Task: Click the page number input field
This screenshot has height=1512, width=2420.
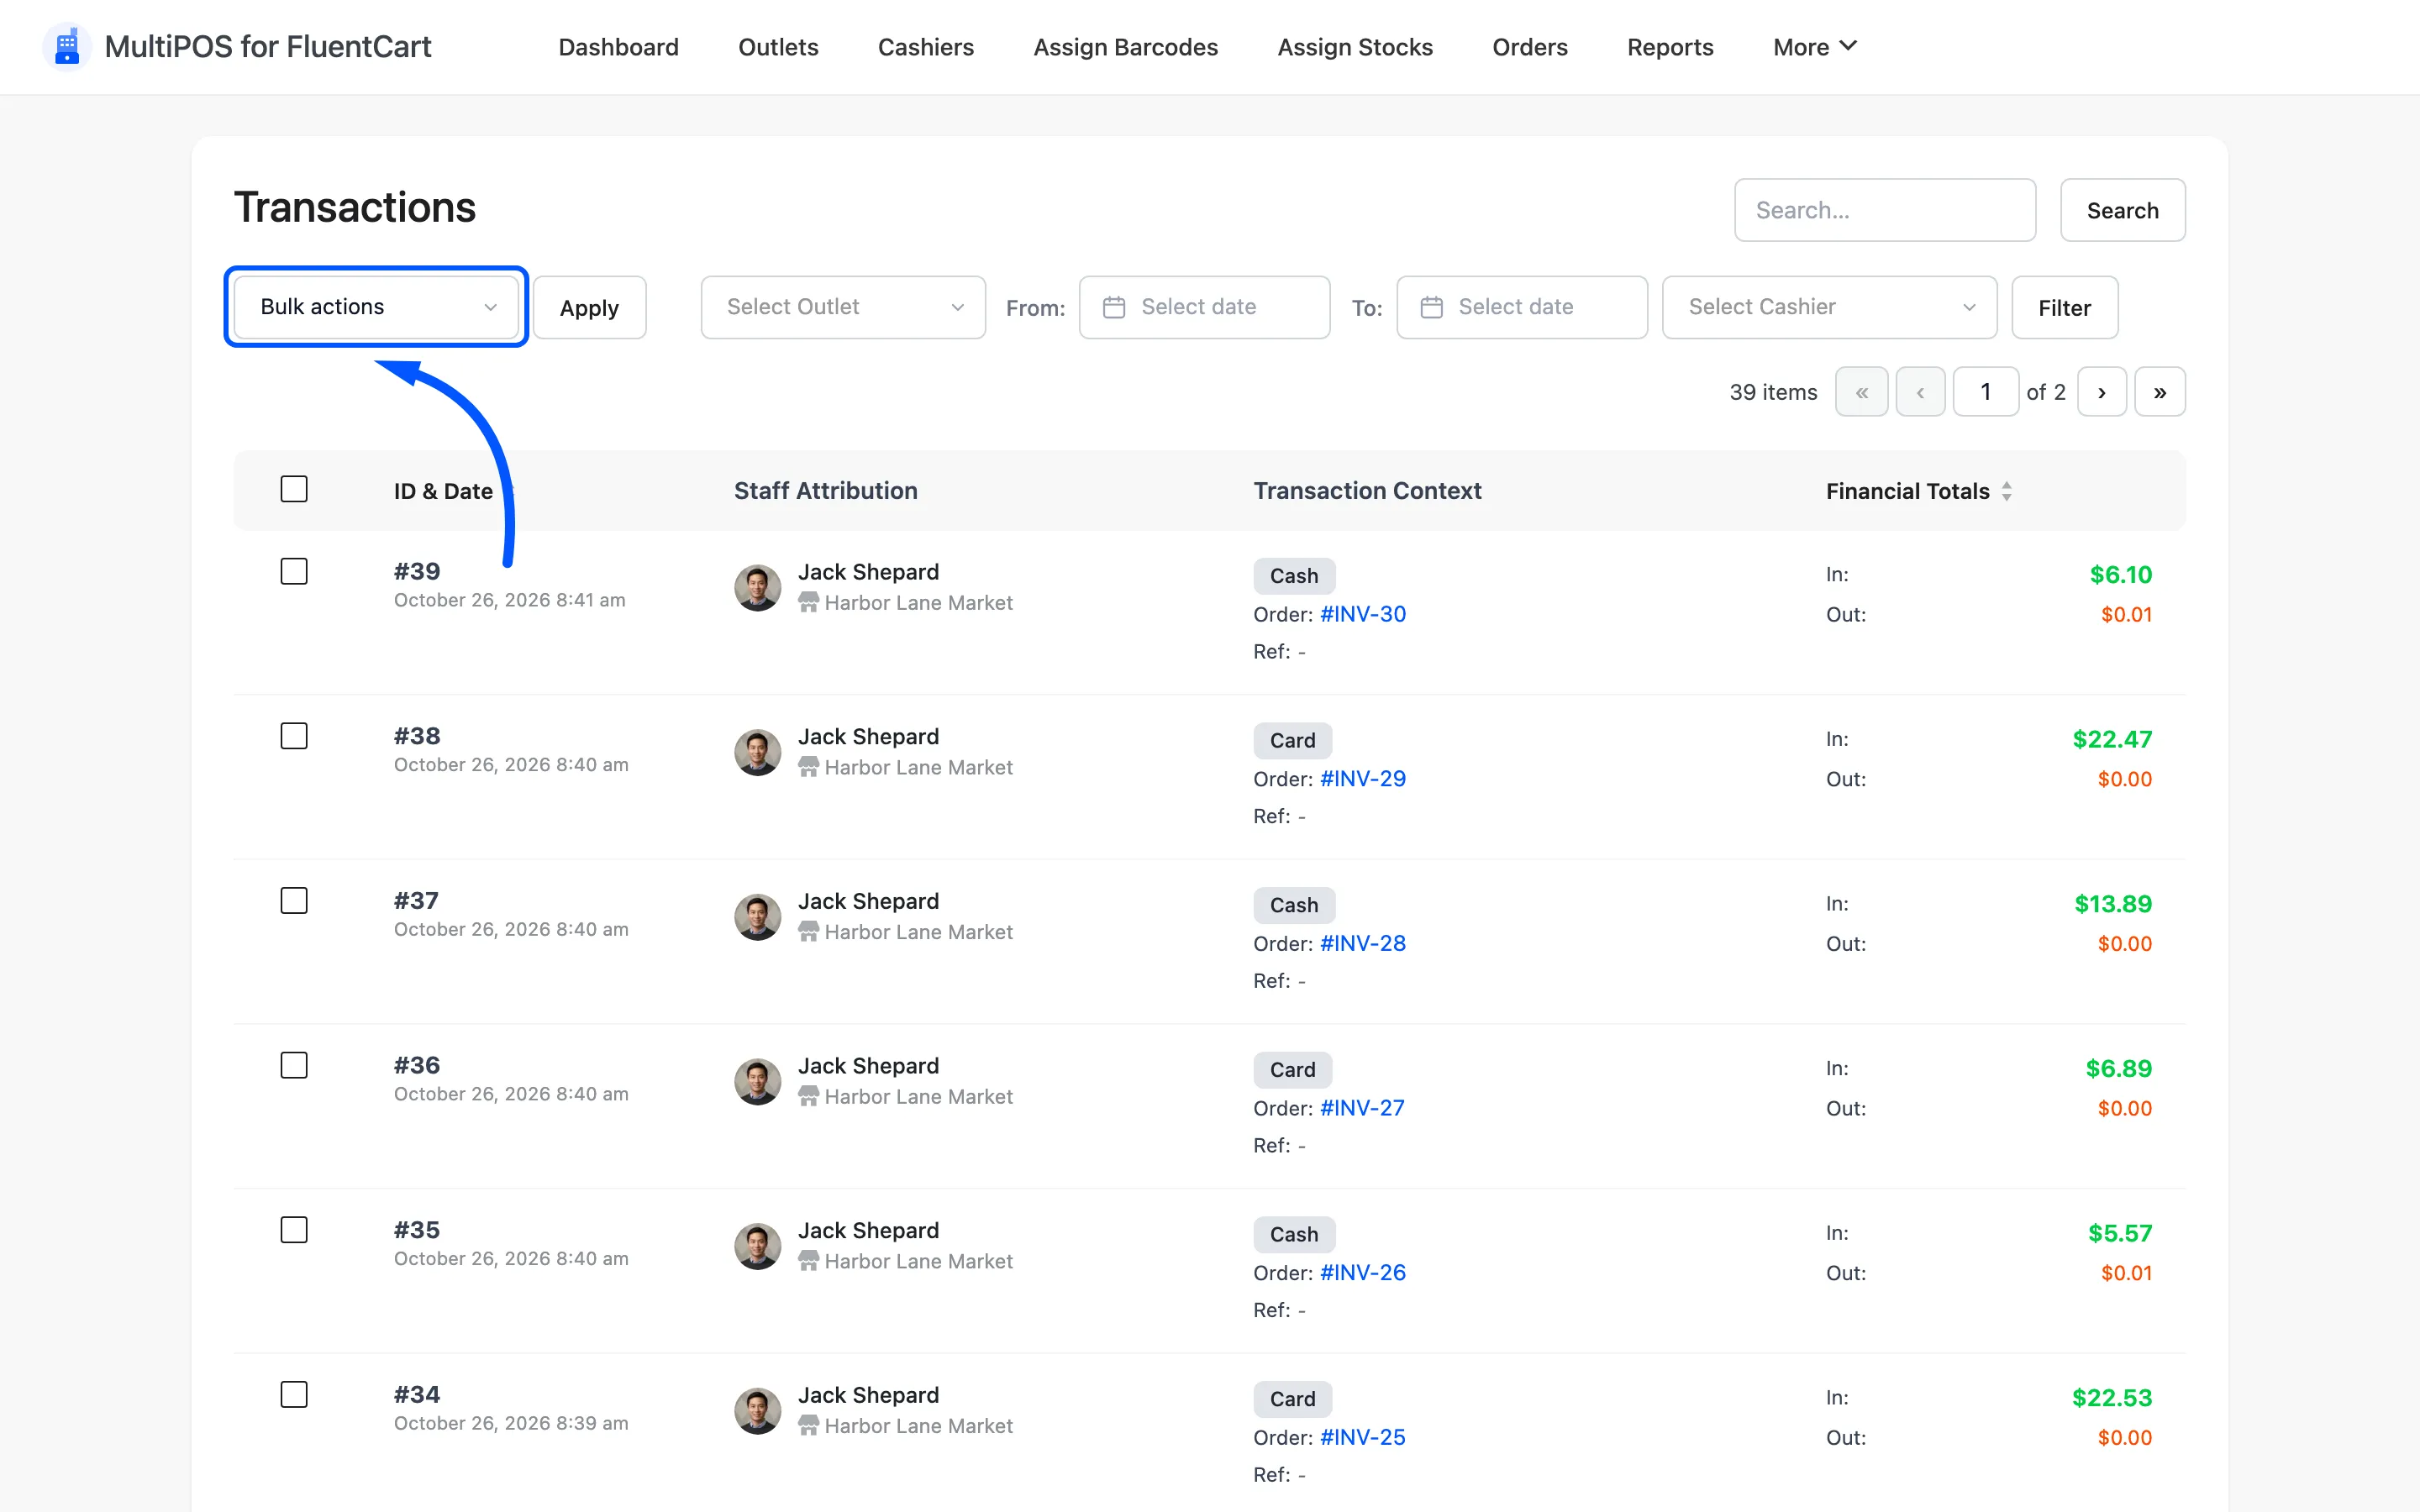Action: [x=1985, y=392]
